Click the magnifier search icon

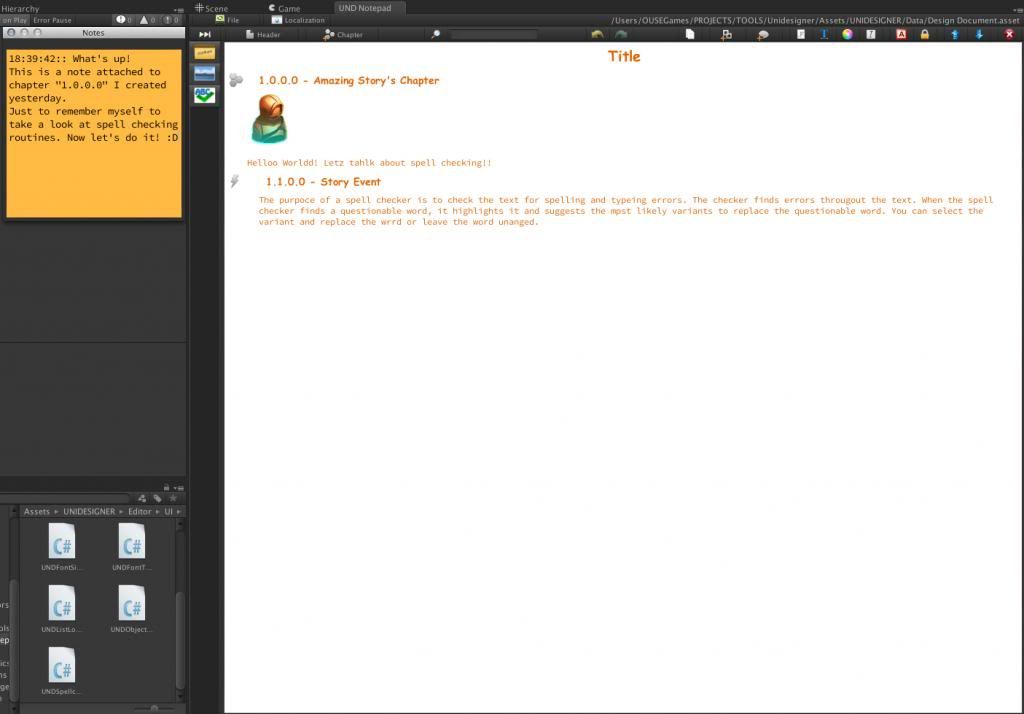coord(435,34)
